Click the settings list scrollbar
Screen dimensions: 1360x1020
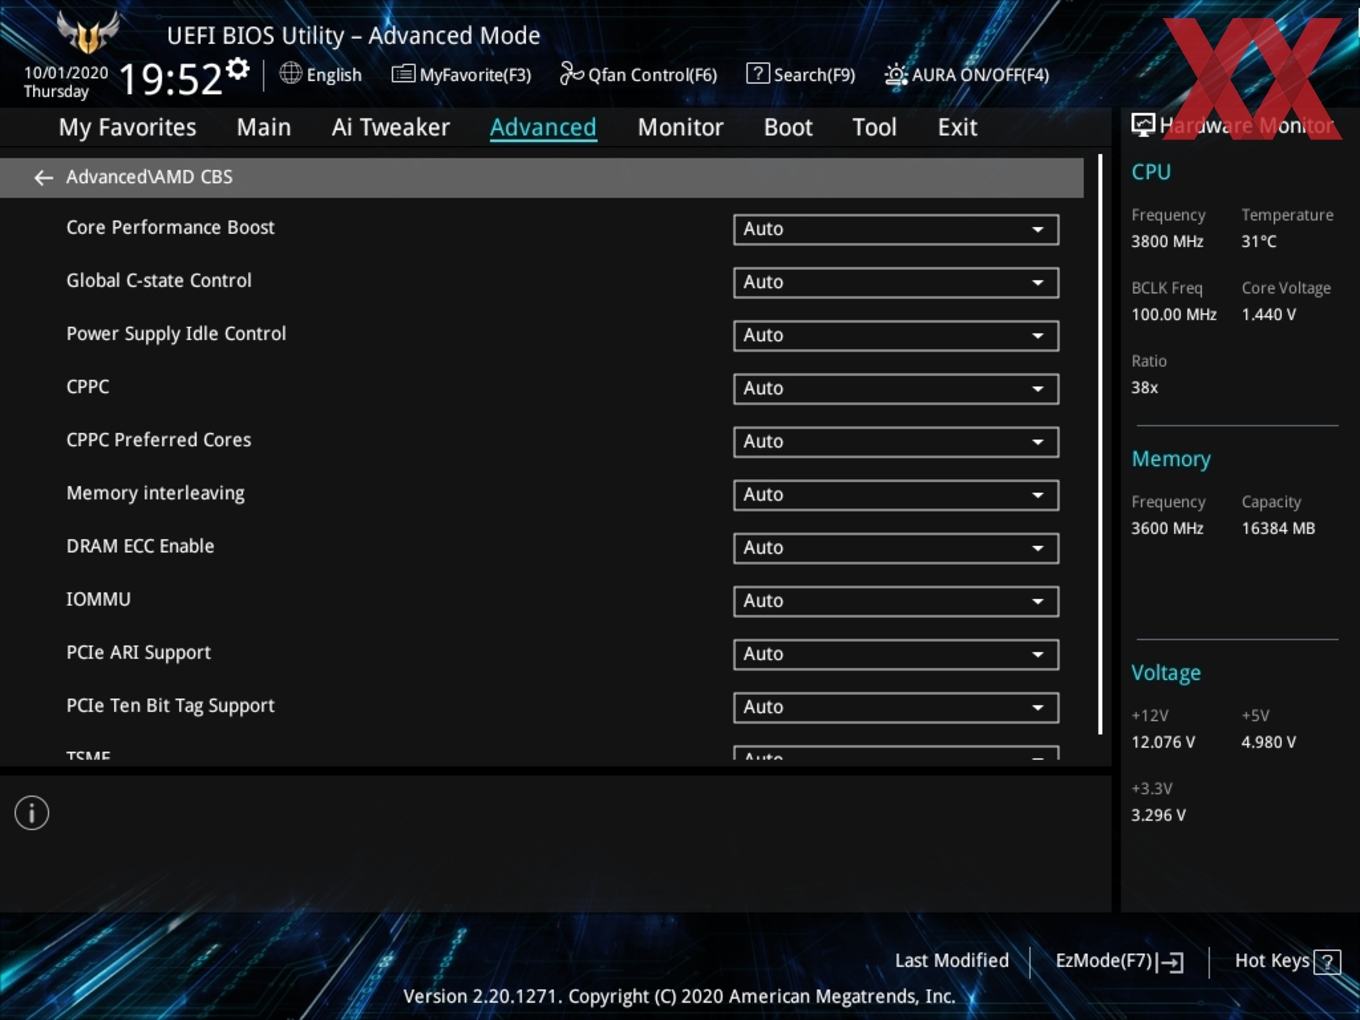tap(1100, 445)
